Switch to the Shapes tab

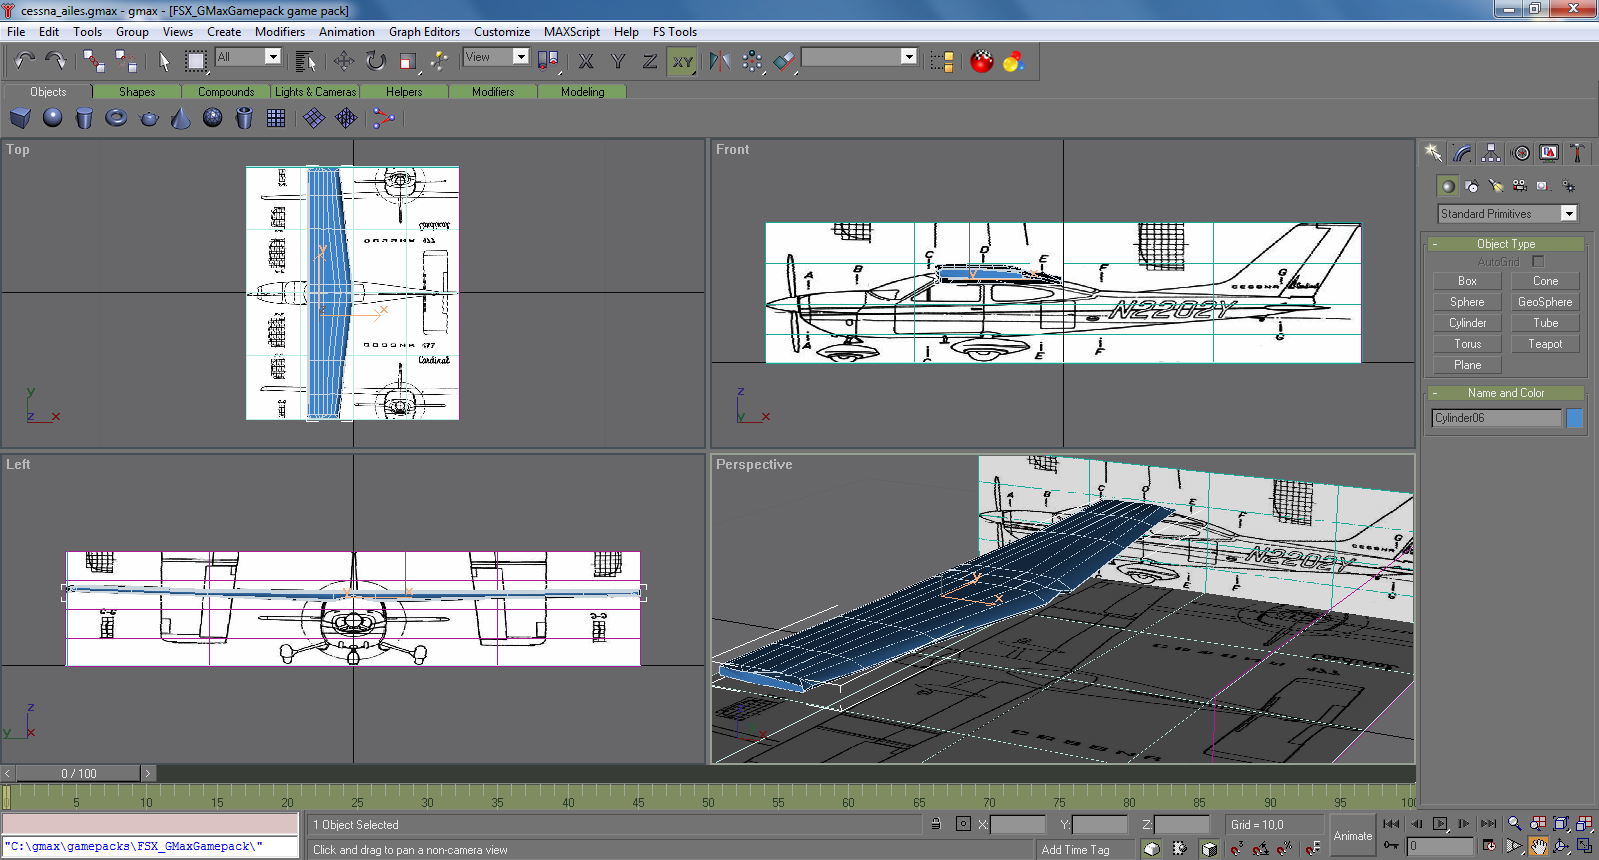tap(137, 91)
